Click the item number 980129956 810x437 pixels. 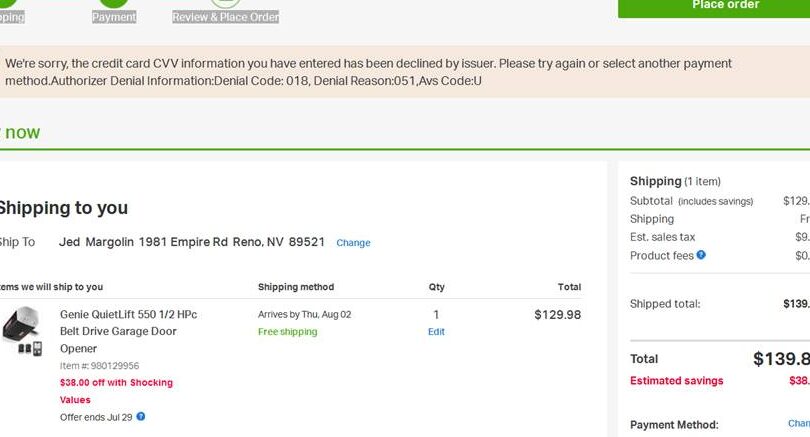99,366
